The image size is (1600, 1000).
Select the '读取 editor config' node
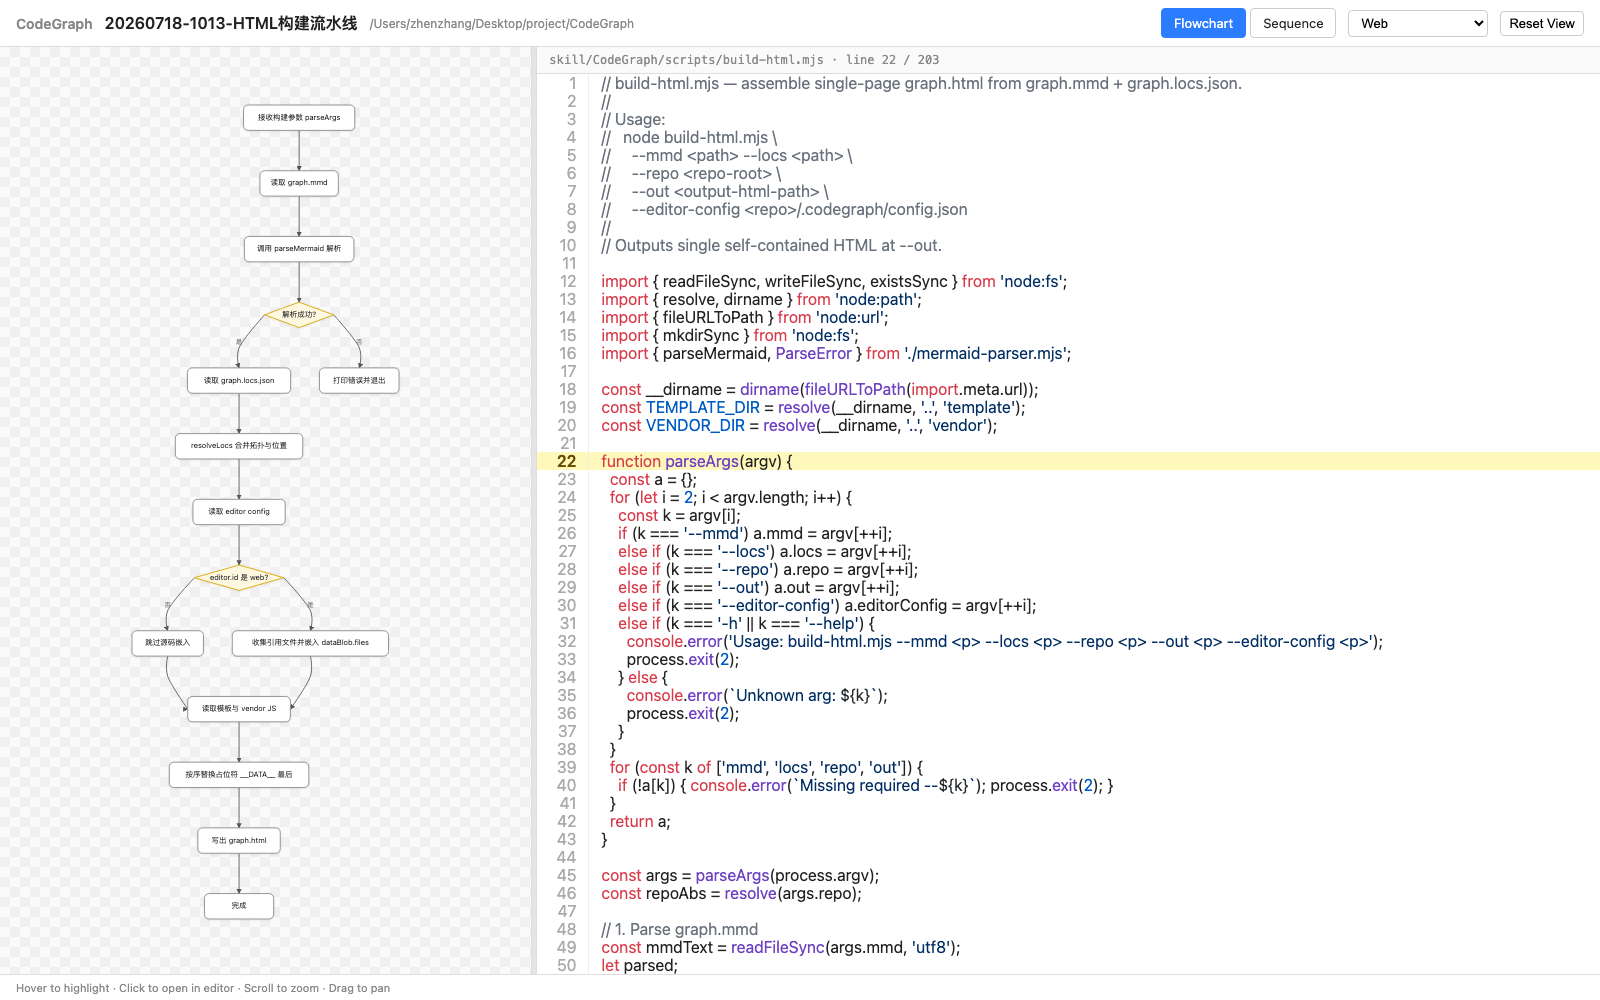[239, 512]
